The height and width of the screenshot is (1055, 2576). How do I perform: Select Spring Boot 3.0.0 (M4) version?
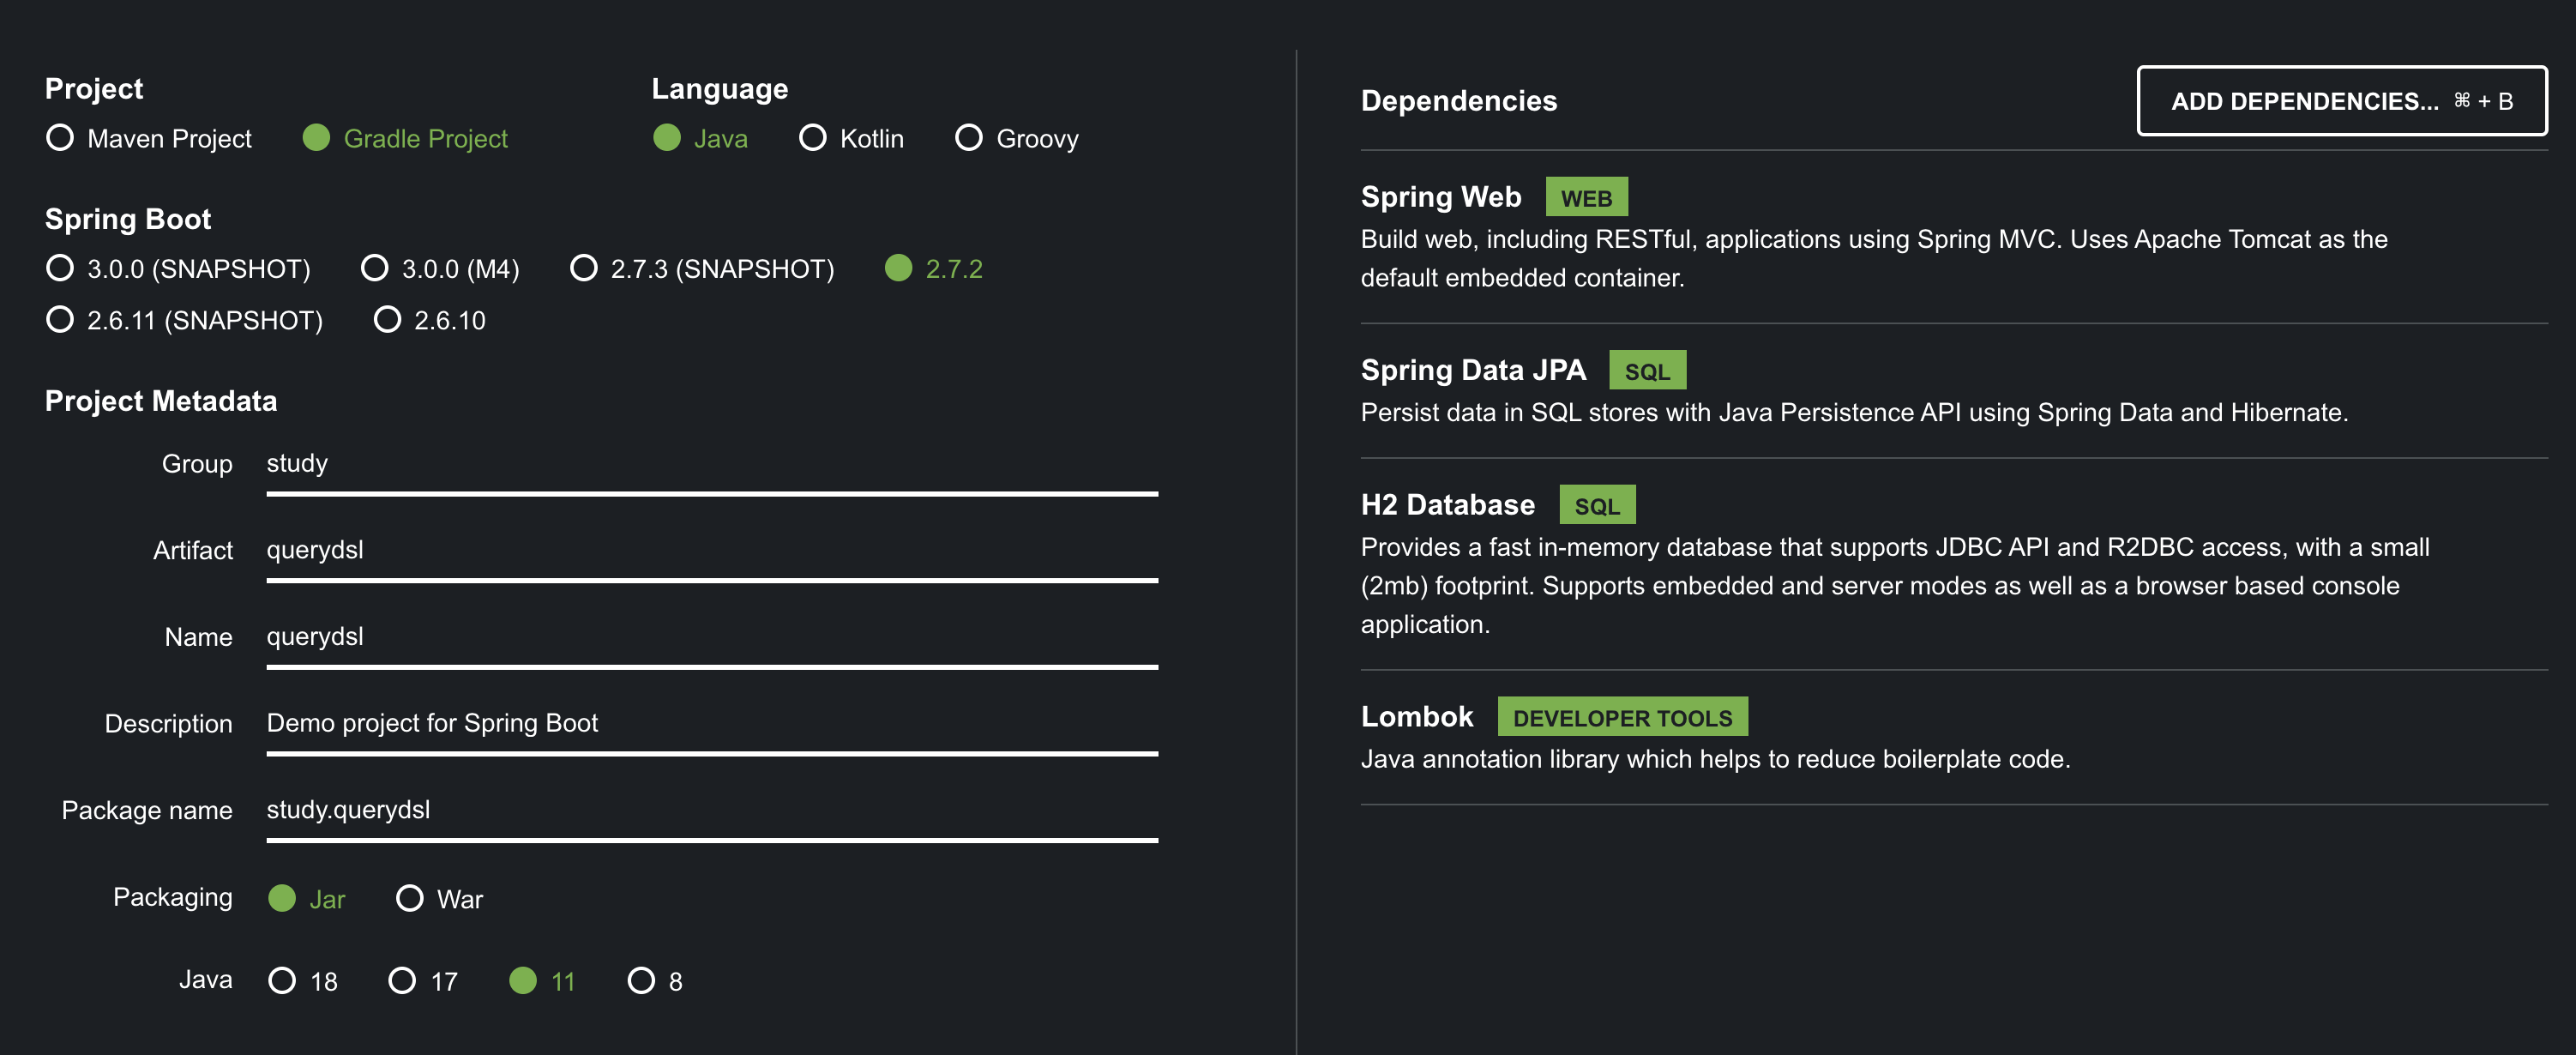coord(375,268)
